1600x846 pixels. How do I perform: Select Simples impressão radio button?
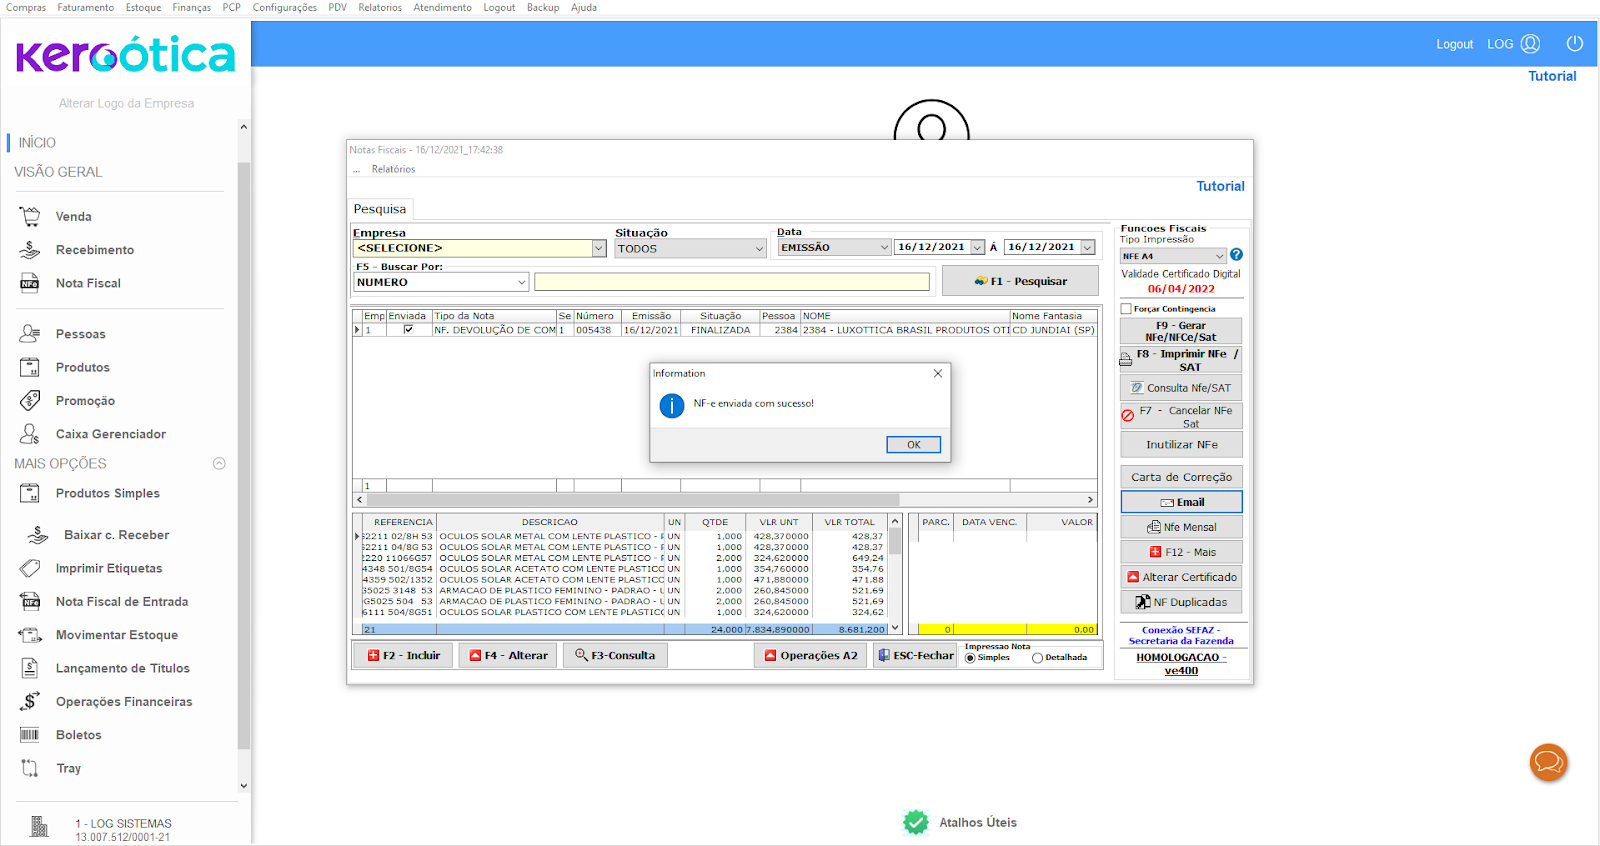tap(970, 658)
